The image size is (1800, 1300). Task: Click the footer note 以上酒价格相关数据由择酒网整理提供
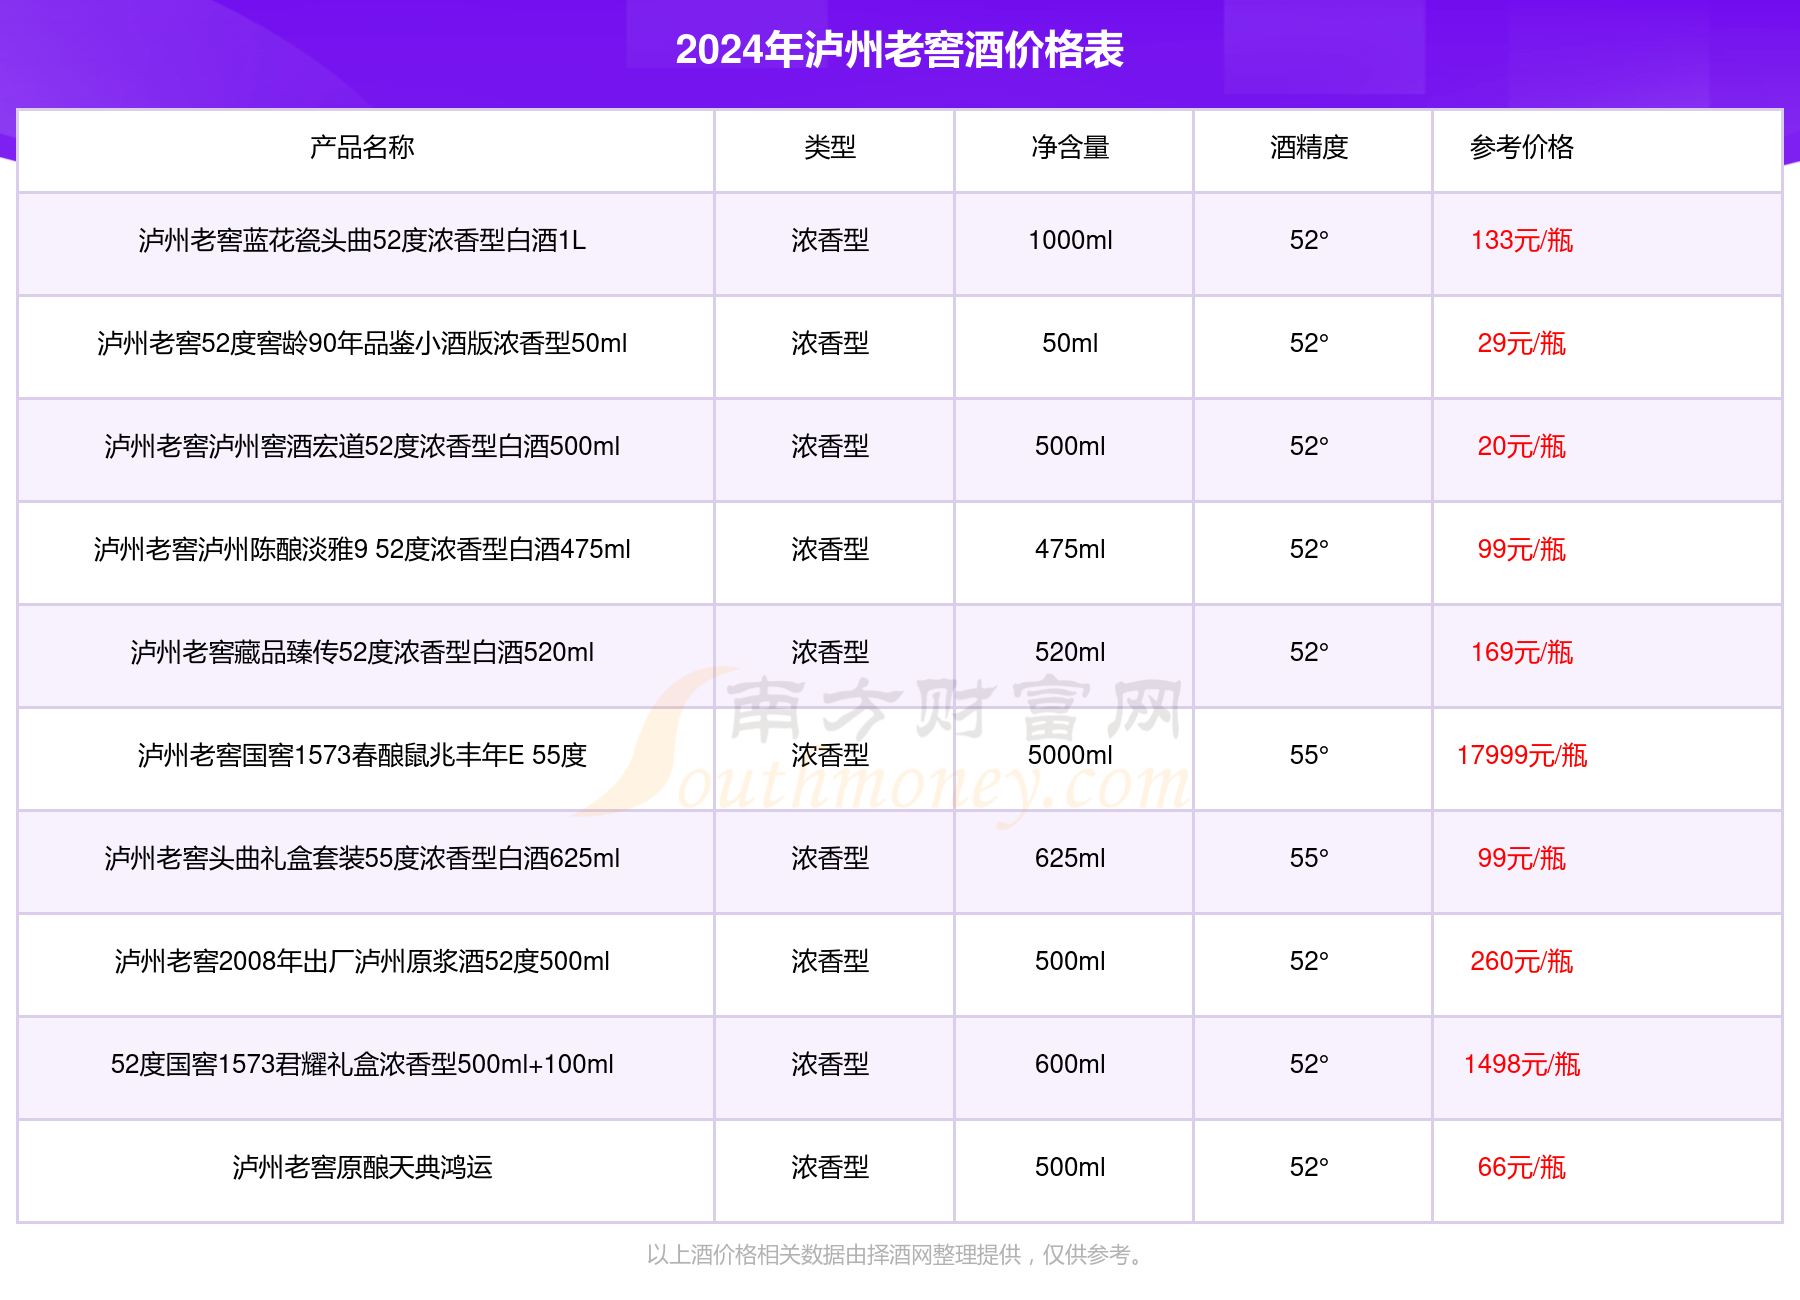pos(834,1255)
